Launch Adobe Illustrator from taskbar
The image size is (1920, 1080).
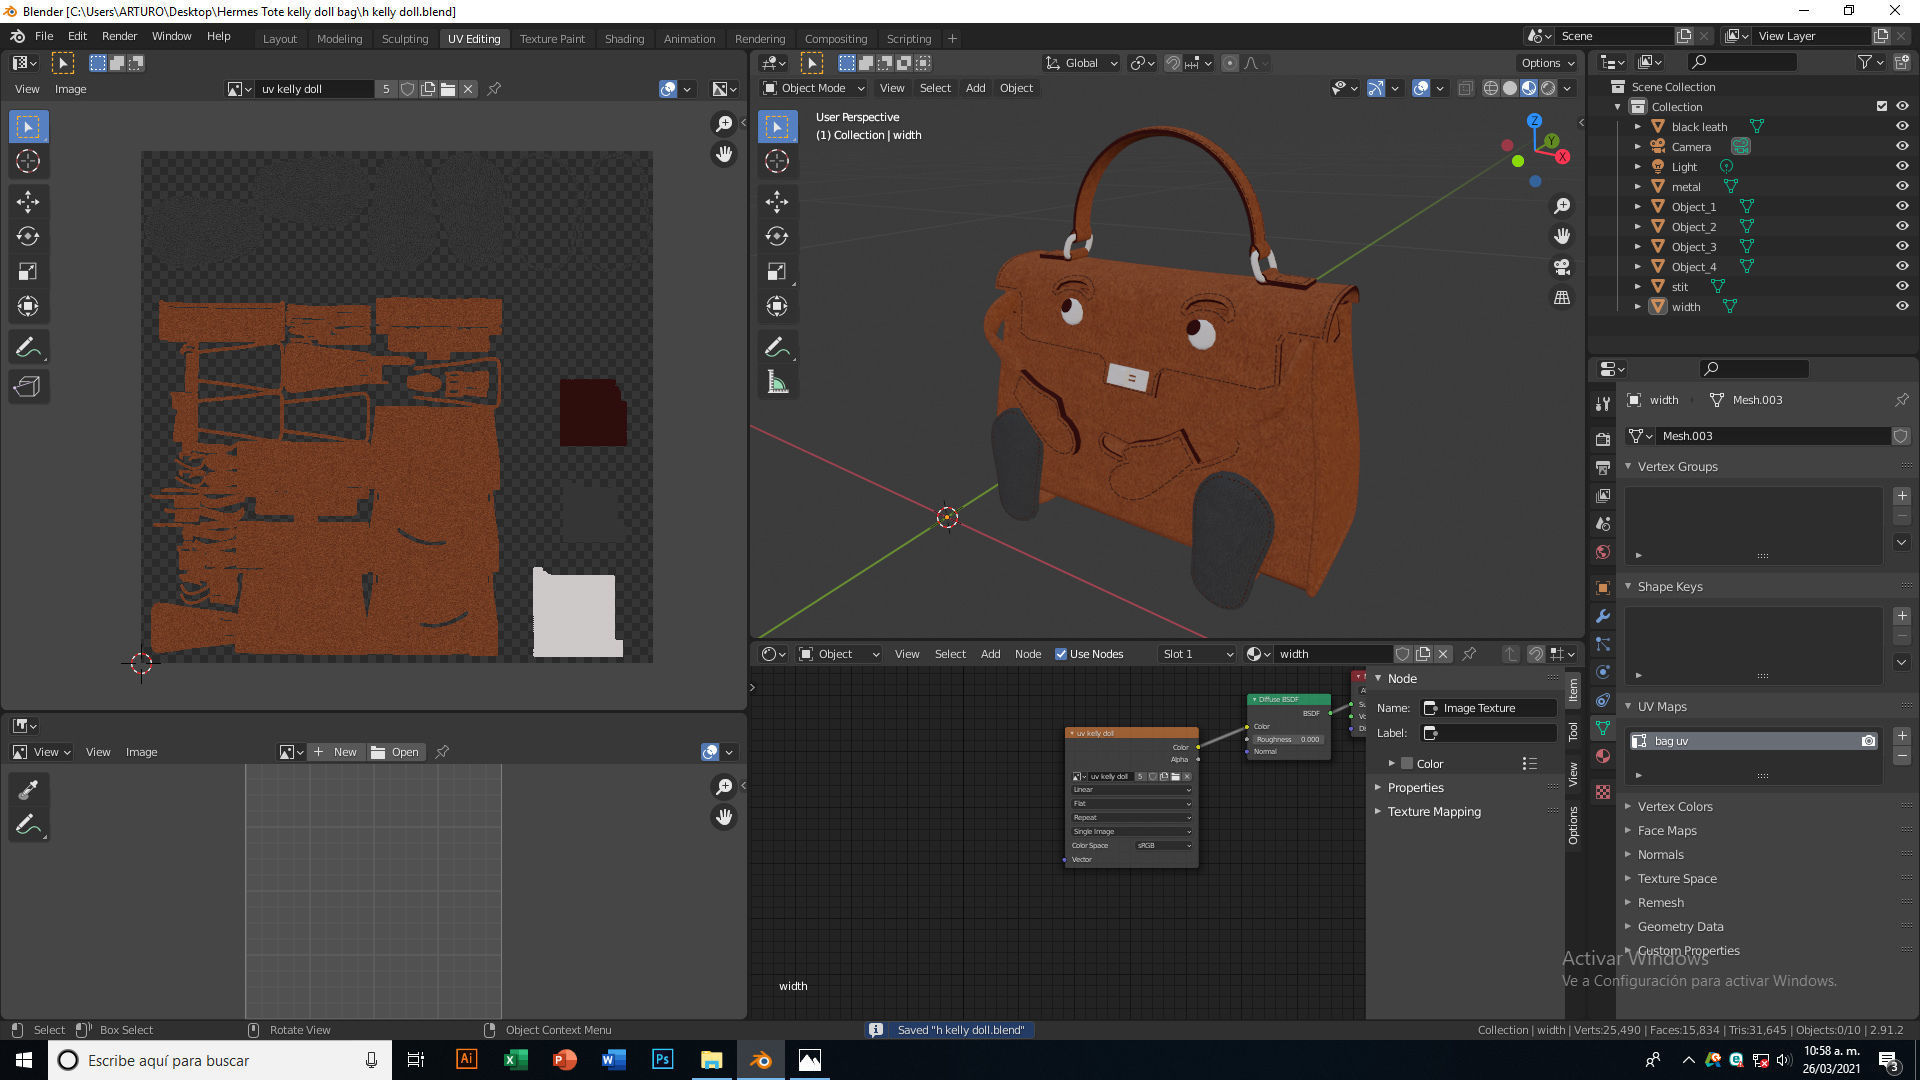point(466,1059)
